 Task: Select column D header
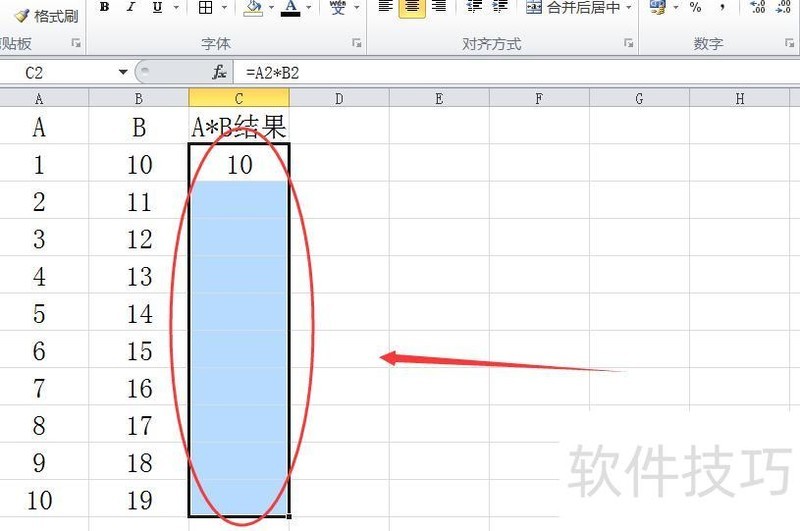point(339,98)
